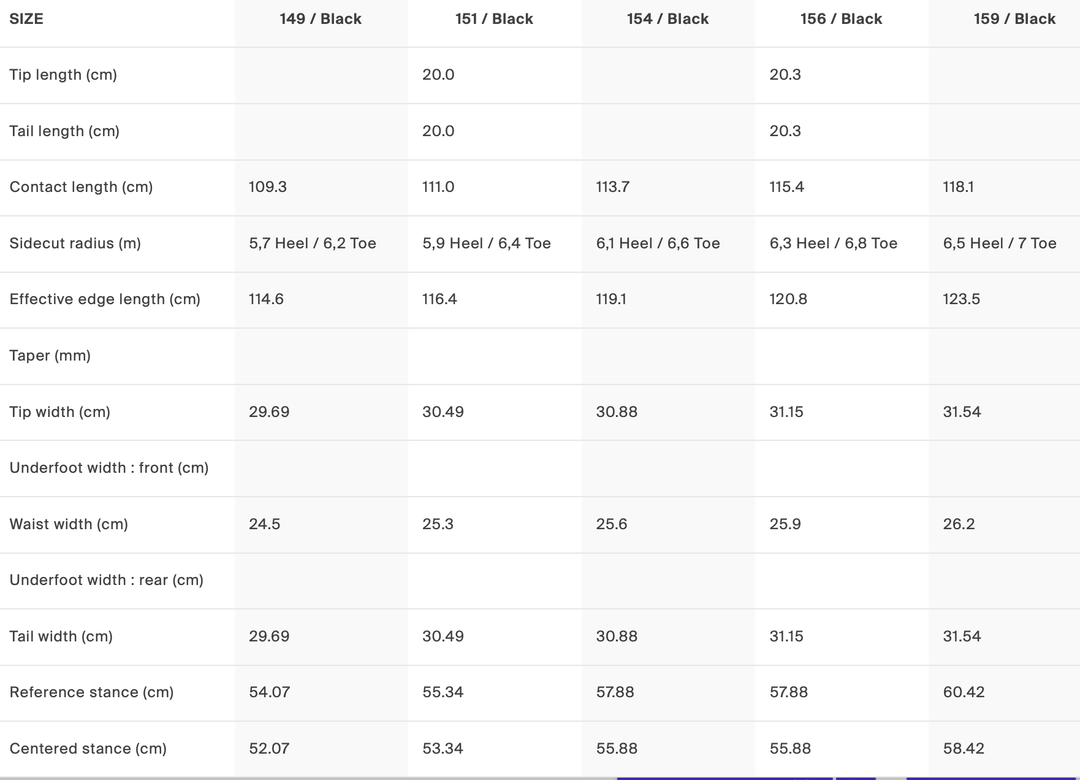1080x780 pixels.
Task: Select the Effective edge length (cm) row label
Action: (105, 299)
